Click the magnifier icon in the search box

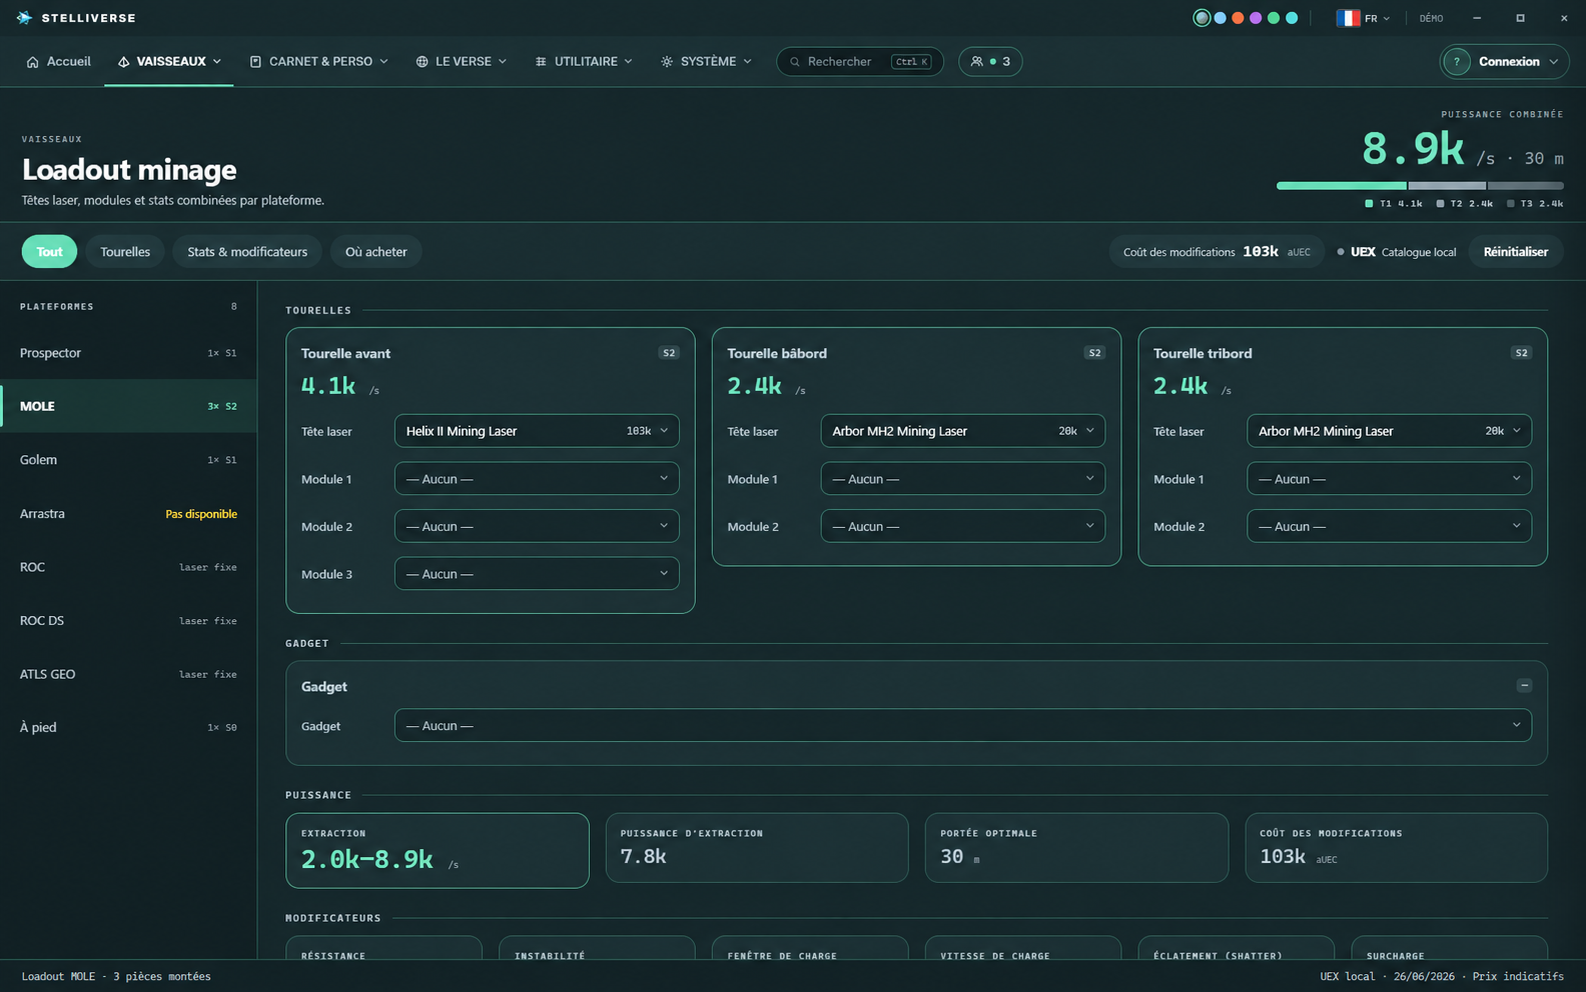click(x=795, y=62)
